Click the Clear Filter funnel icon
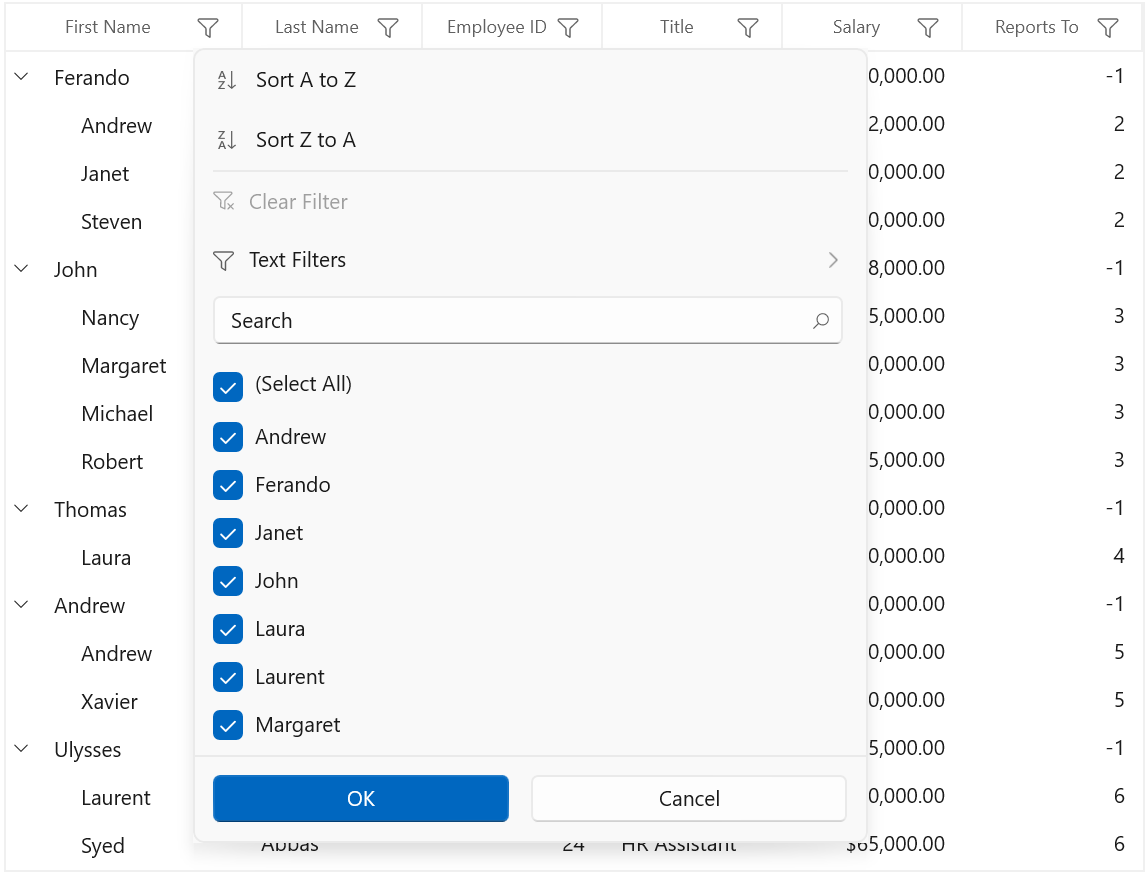The image size is (1148, 876). coord(223,201)
